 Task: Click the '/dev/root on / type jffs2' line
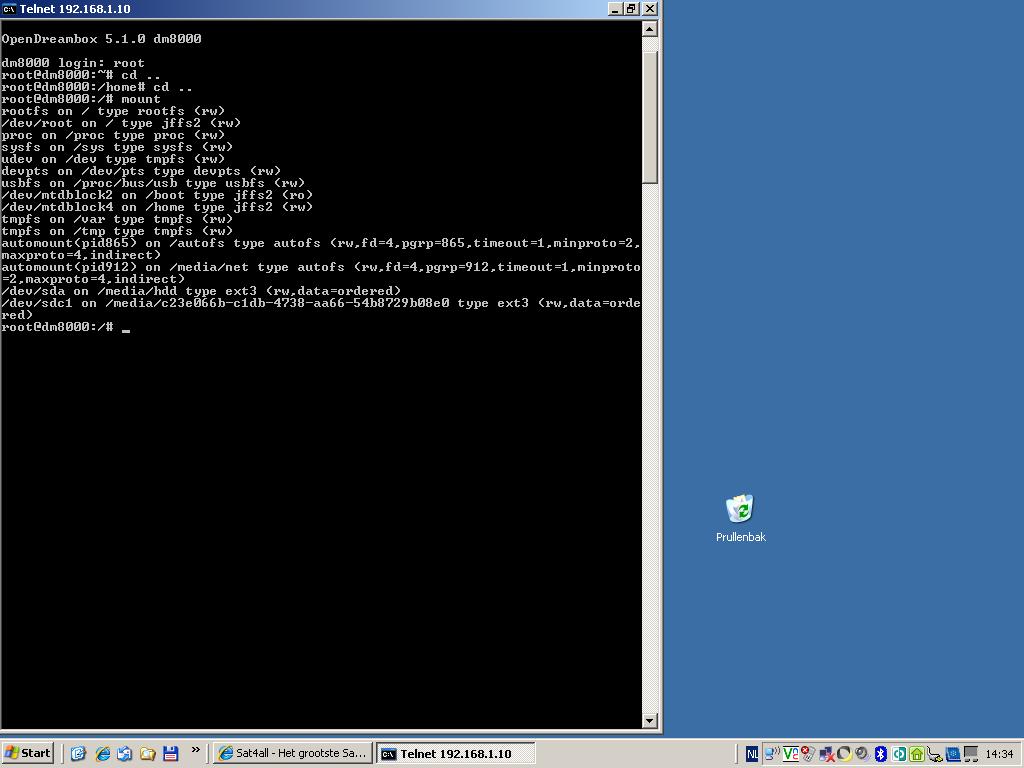click(x=121, y=123)
